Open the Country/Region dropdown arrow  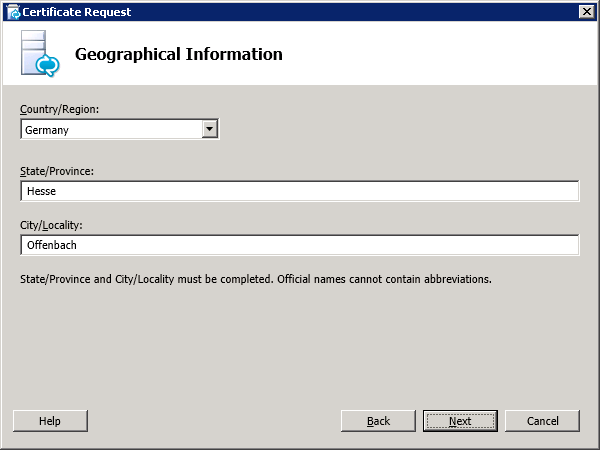[x=210, y=129]
